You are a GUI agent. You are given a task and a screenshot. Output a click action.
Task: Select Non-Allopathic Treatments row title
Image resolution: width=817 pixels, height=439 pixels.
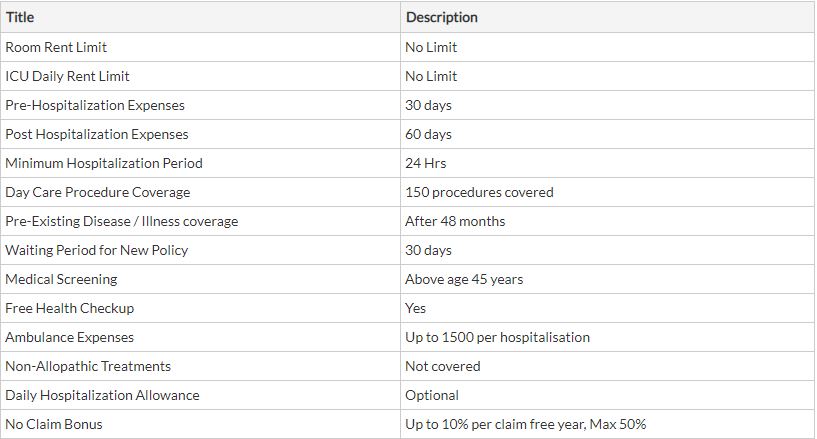click(x=201, y=366)
